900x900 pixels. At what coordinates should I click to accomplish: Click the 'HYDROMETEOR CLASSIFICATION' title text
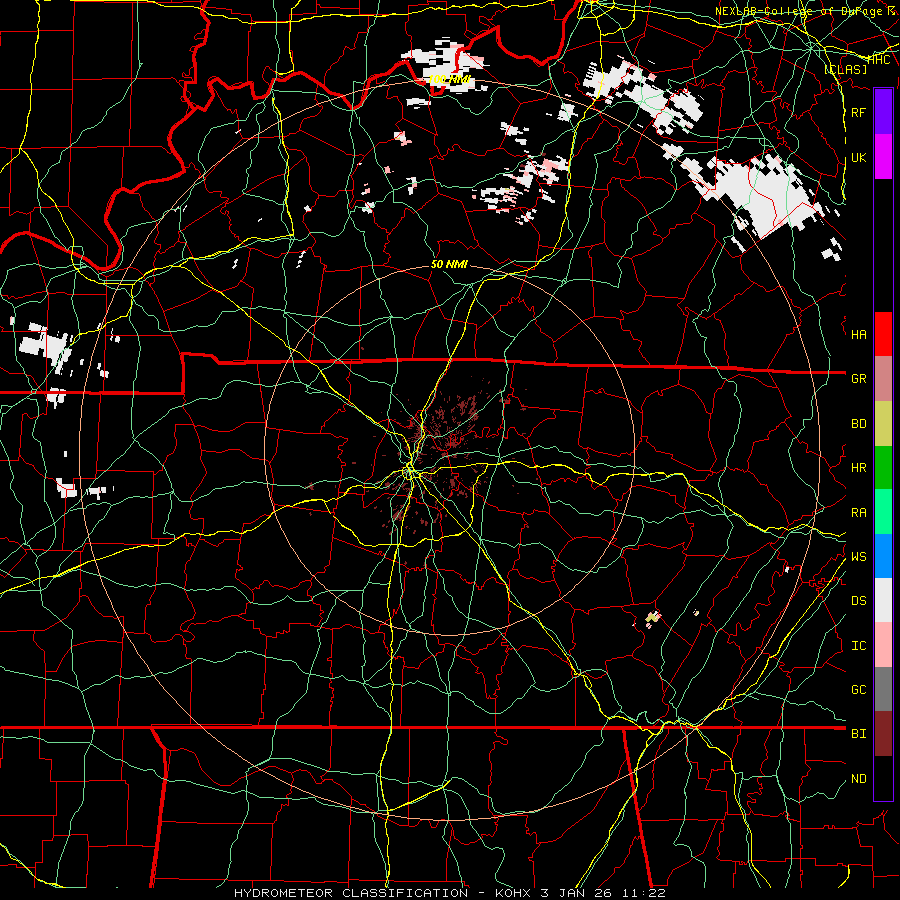pos(351,893)
